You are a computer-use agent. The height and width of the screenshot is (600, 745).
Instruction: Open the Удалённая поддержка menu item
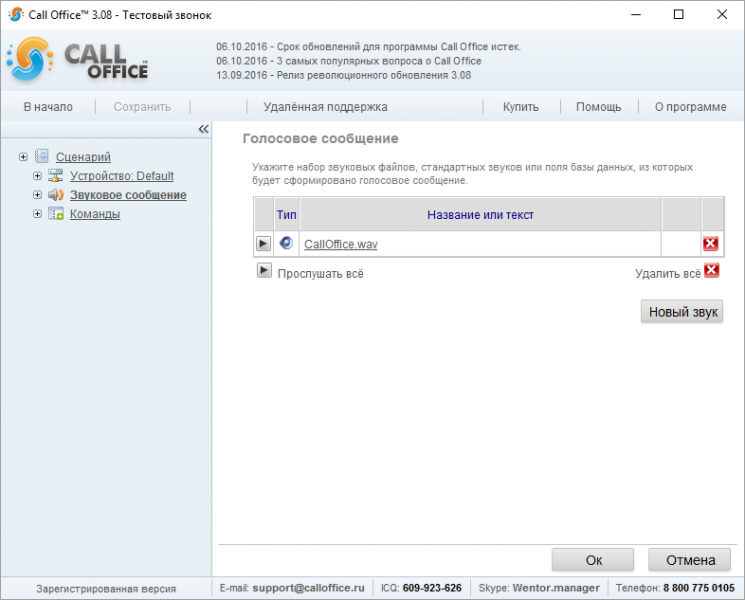(325, 107)
